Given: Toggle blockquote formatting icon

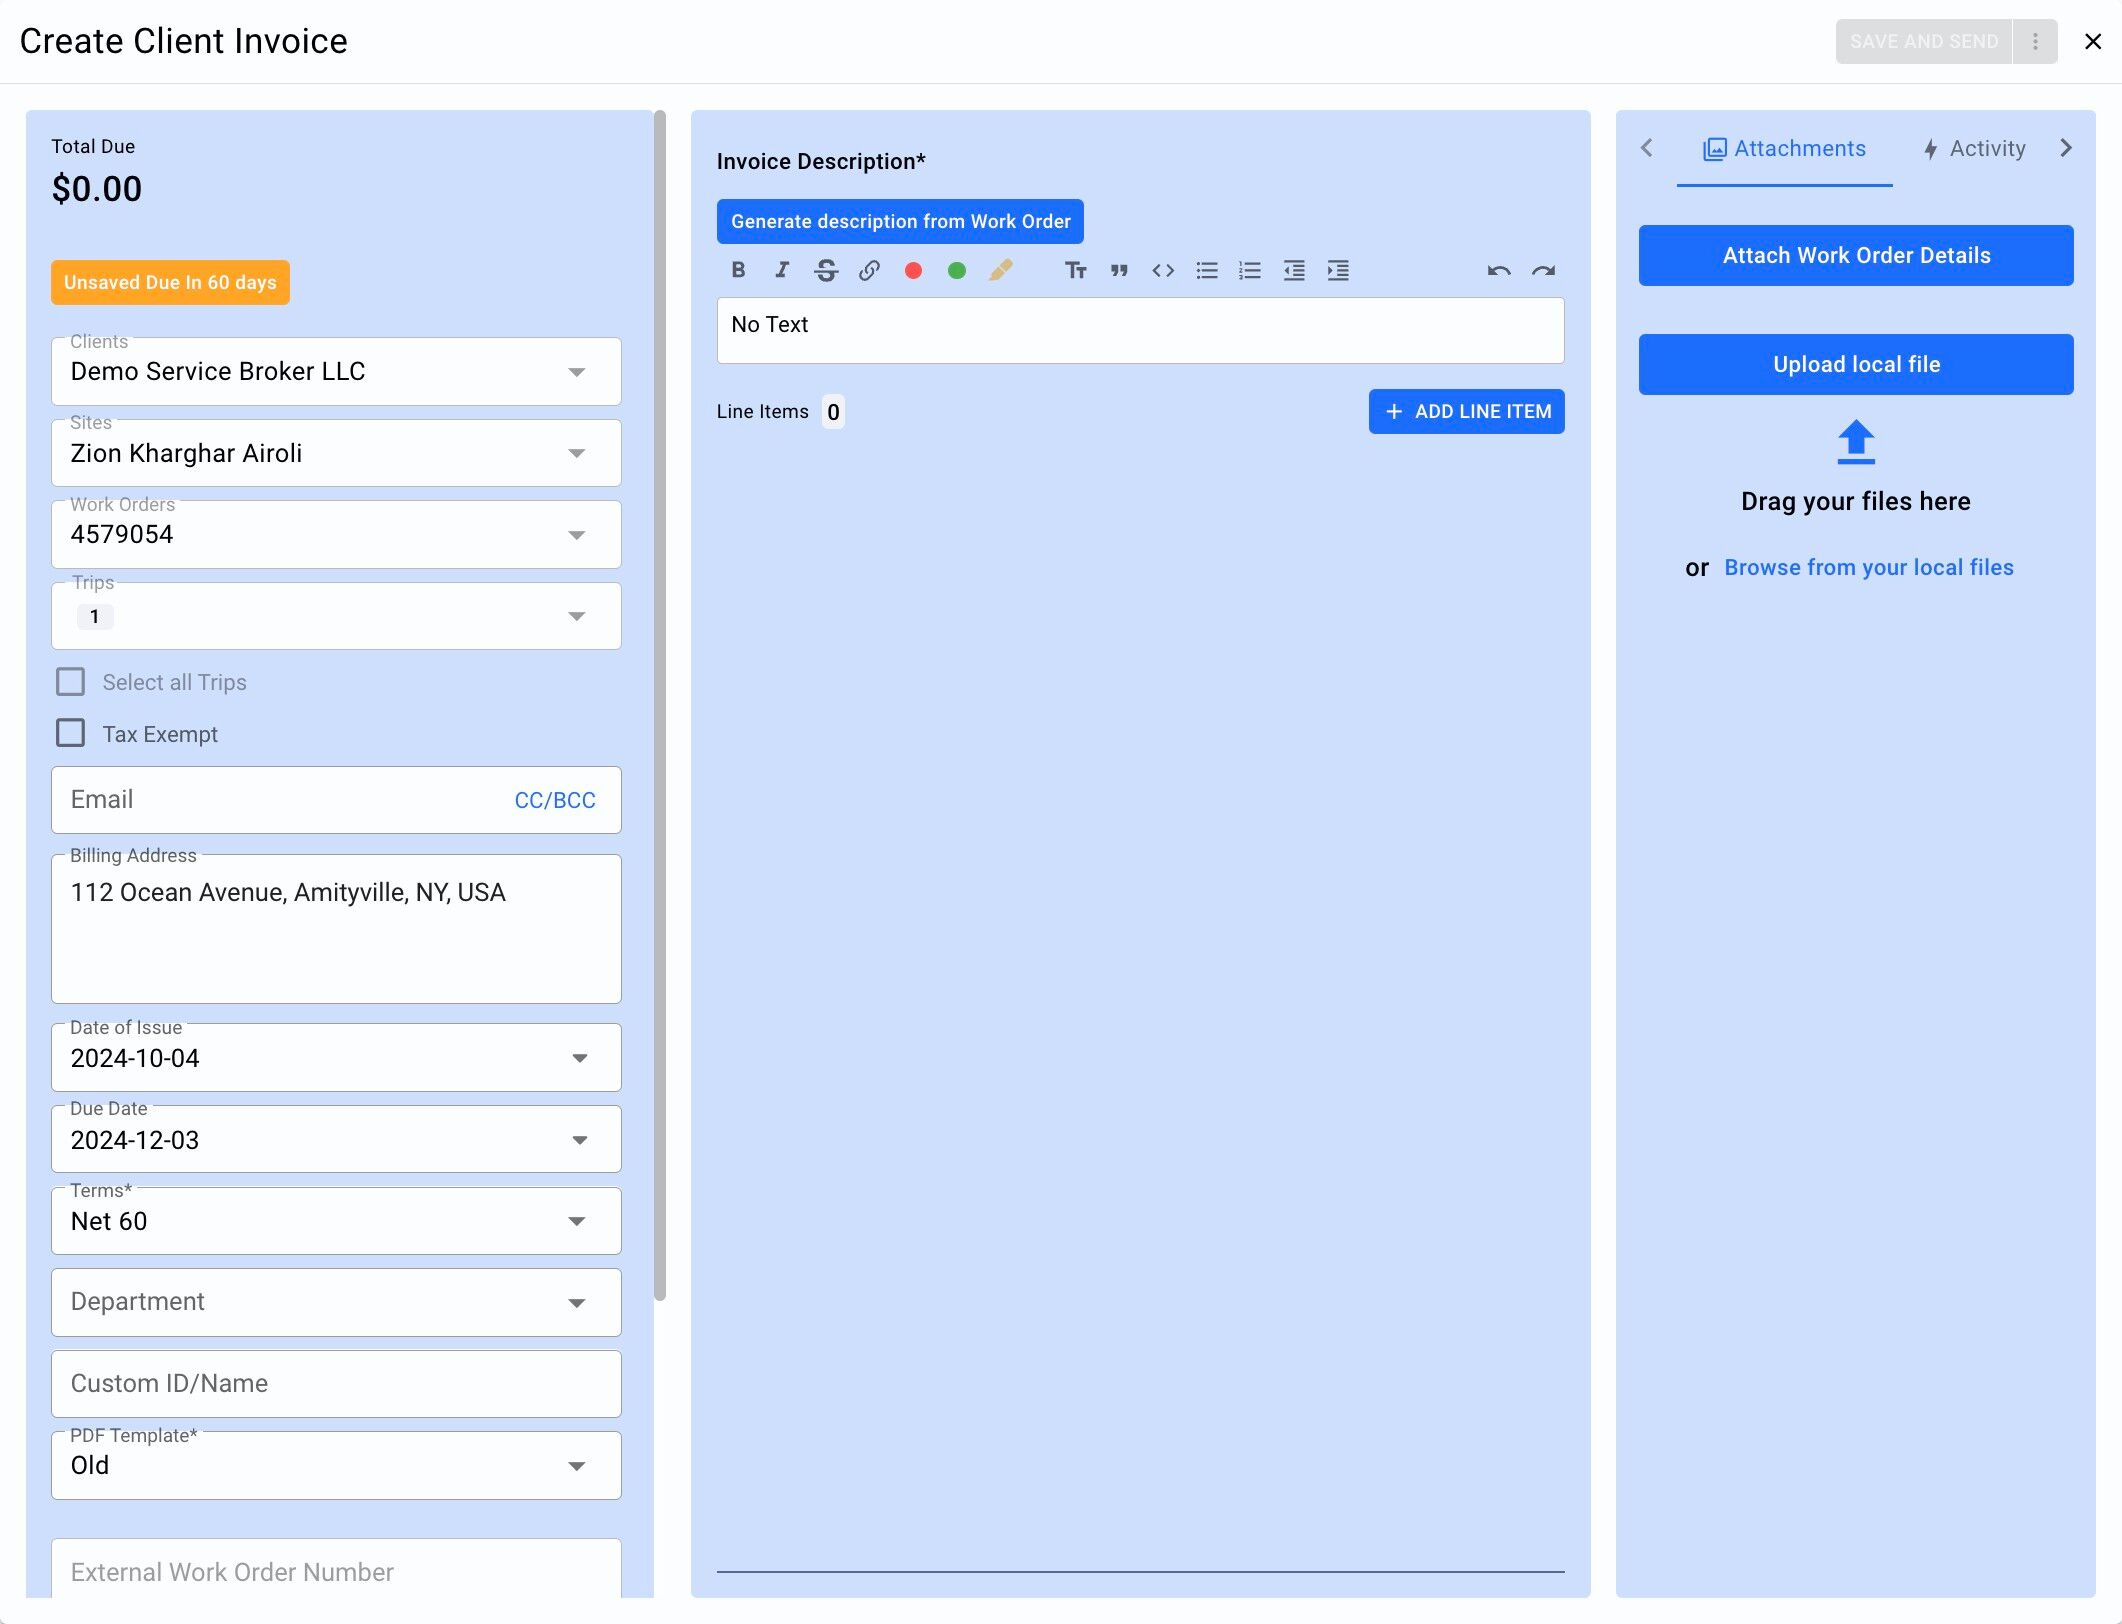Looking at the screenshot, I should tap(1119, 270).
